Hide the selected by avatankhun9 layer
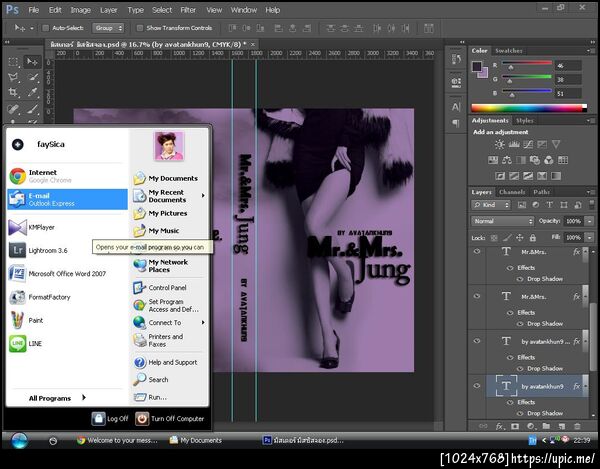 pyautogui.click(x=477, y=386)
